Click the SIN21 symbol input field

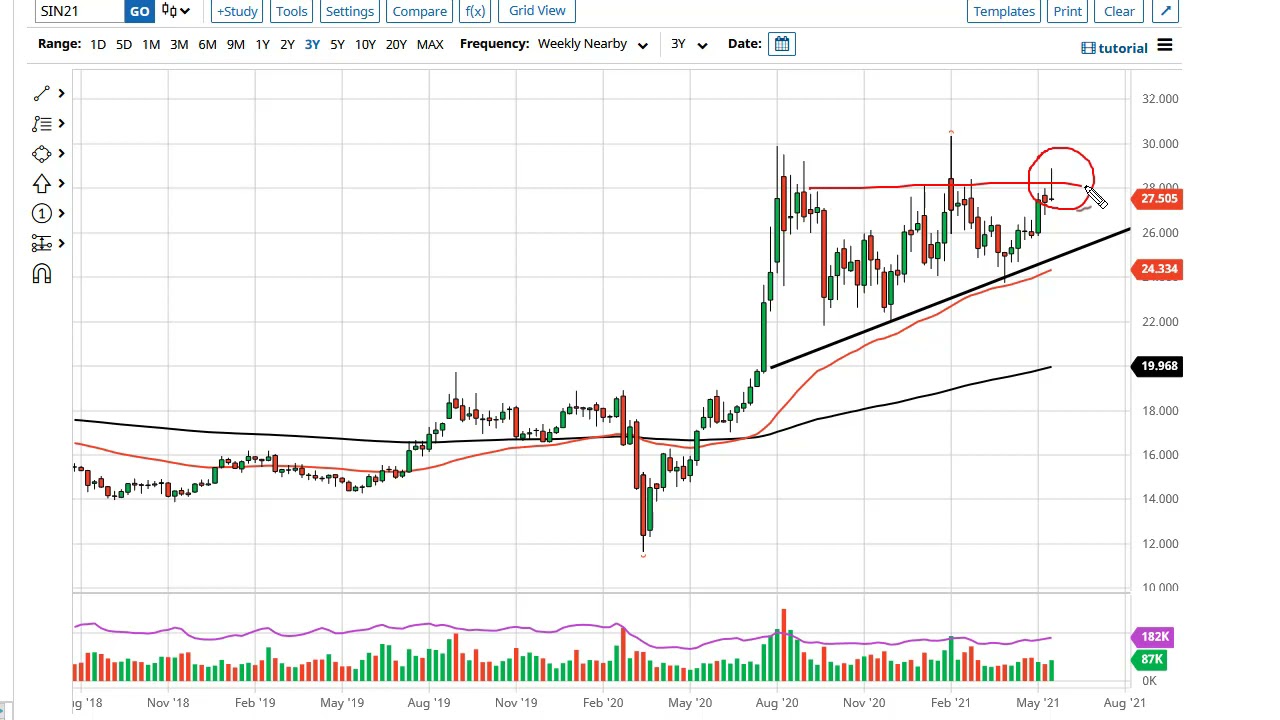[80, 11]
